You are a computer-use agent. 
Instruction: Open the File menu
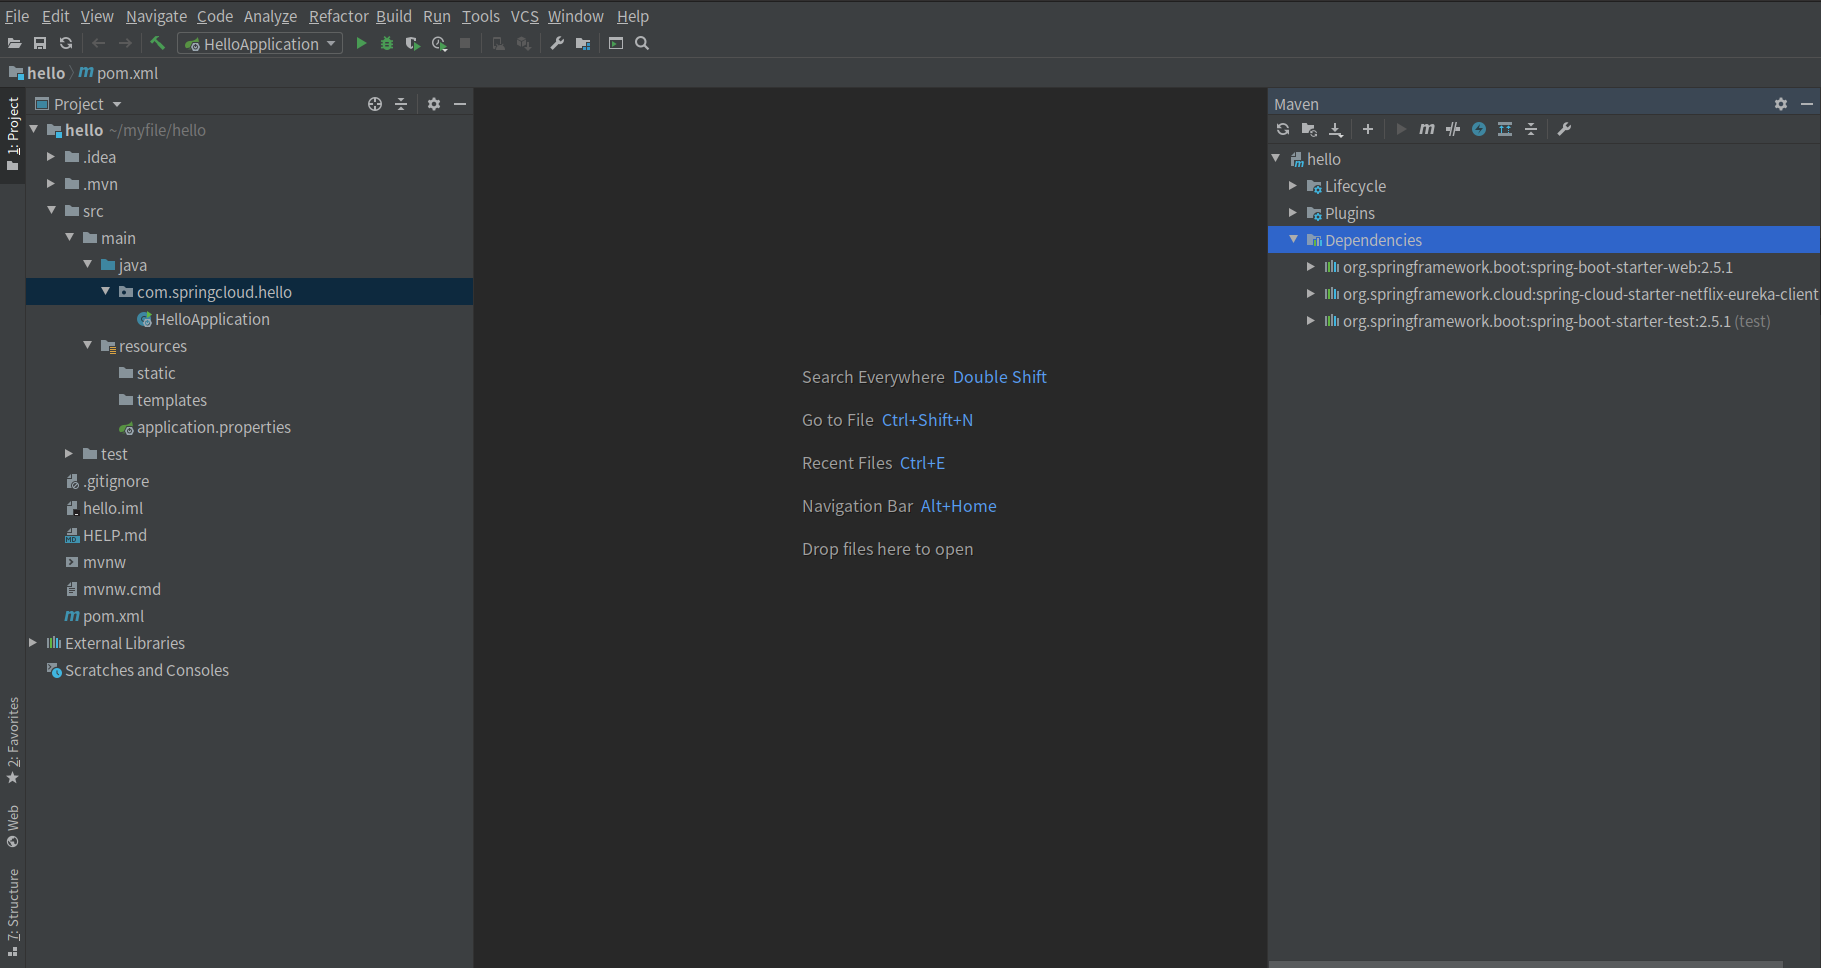click(x=17, y=16)
